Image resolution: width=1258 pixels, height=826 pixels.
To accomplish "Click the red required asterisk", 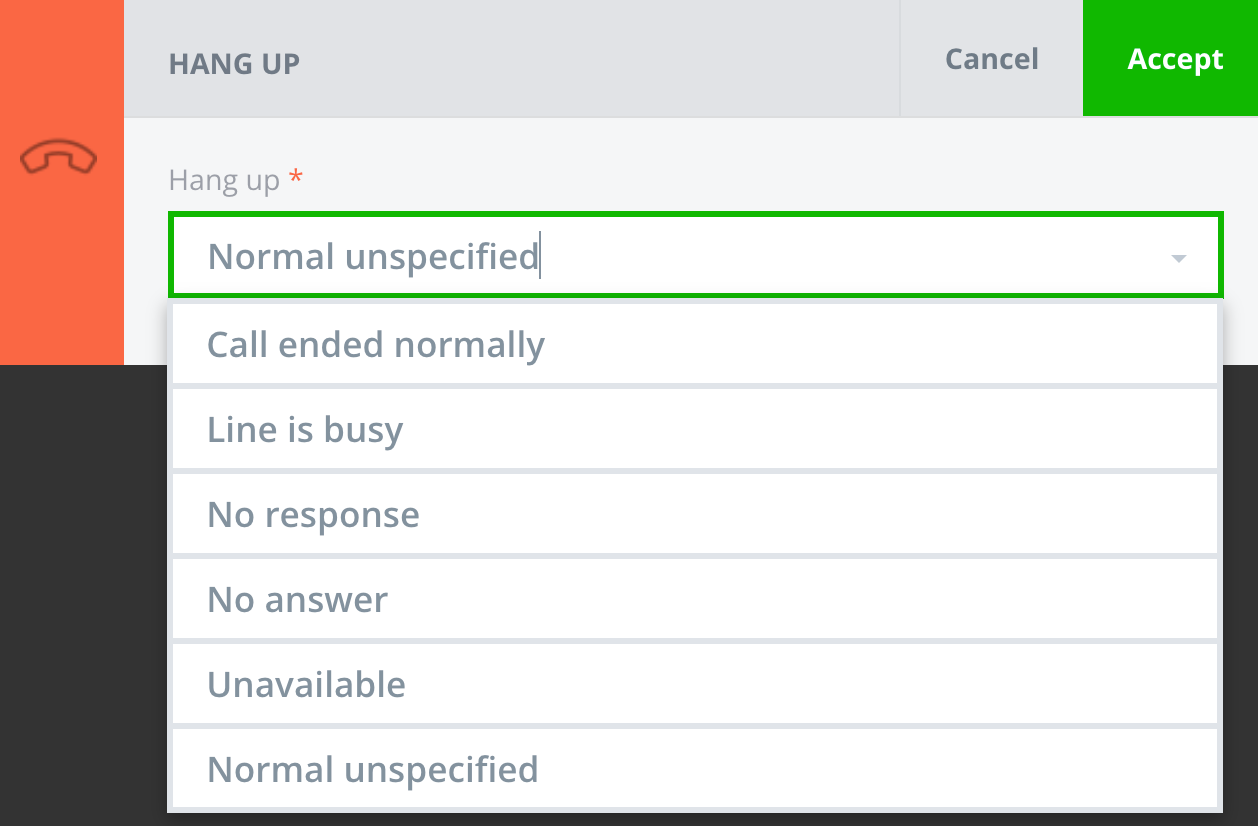I will tap(295, 178).
